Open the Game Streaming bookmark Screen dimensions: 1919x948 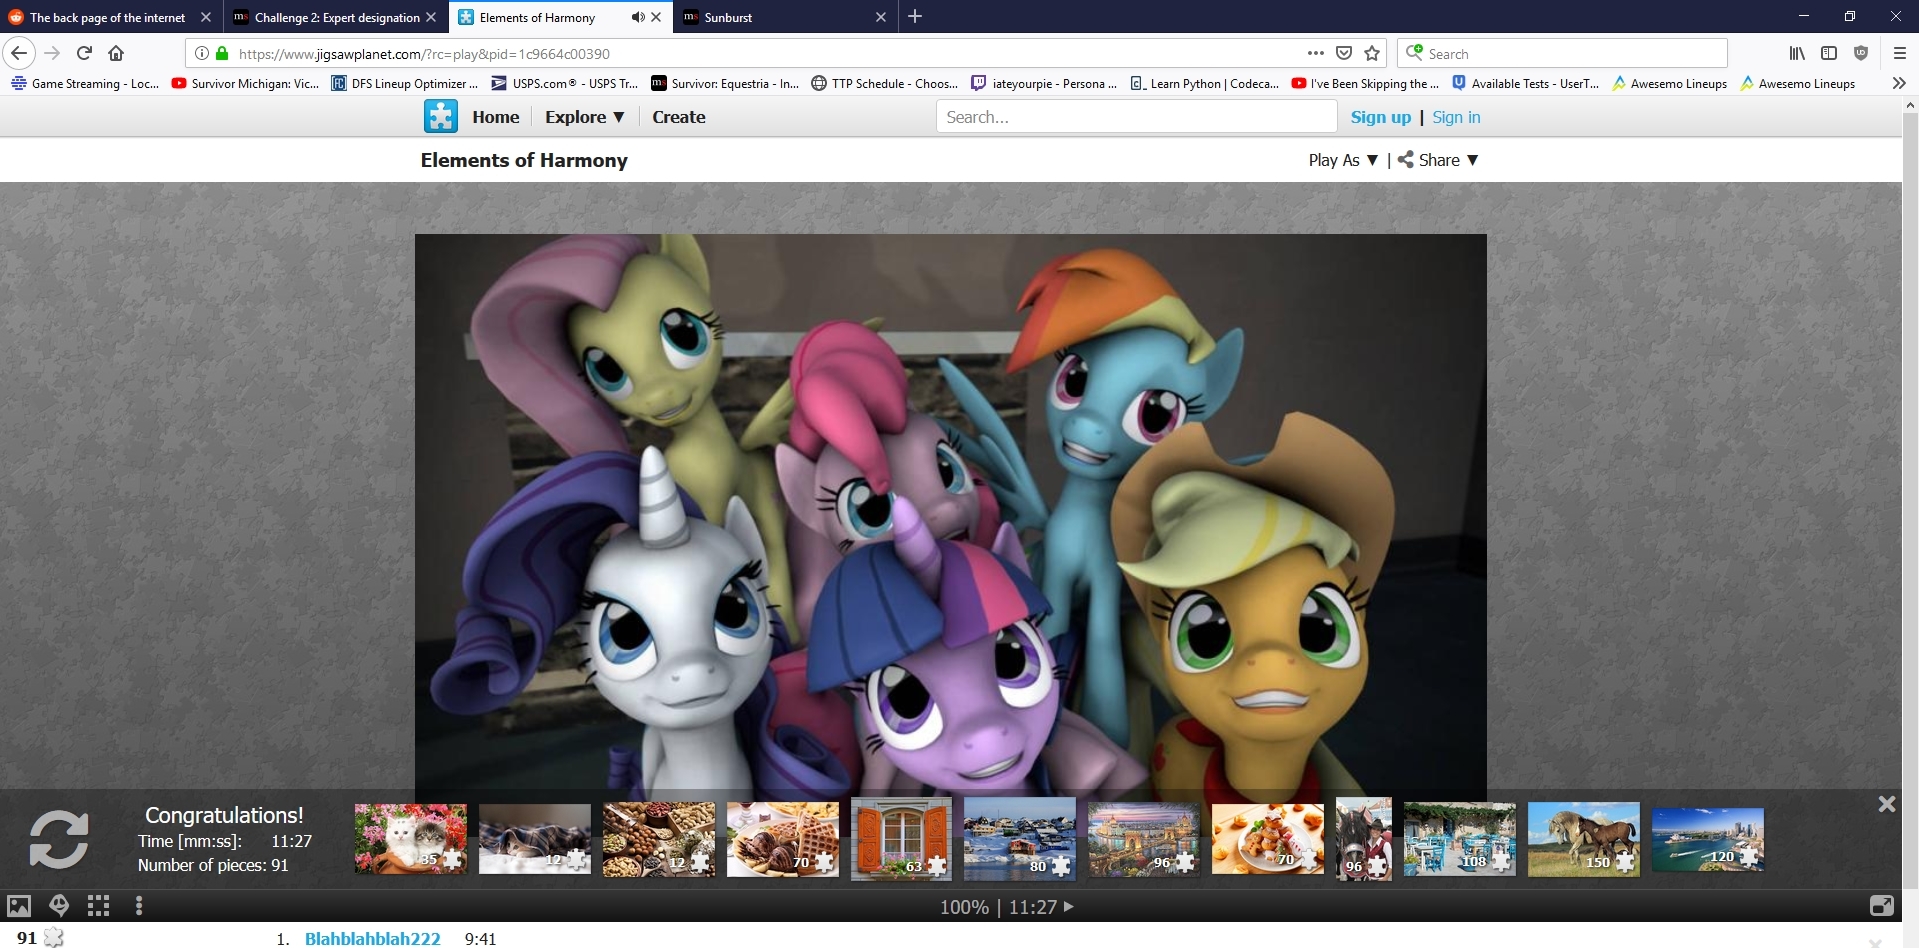click(x=86, y=84)
